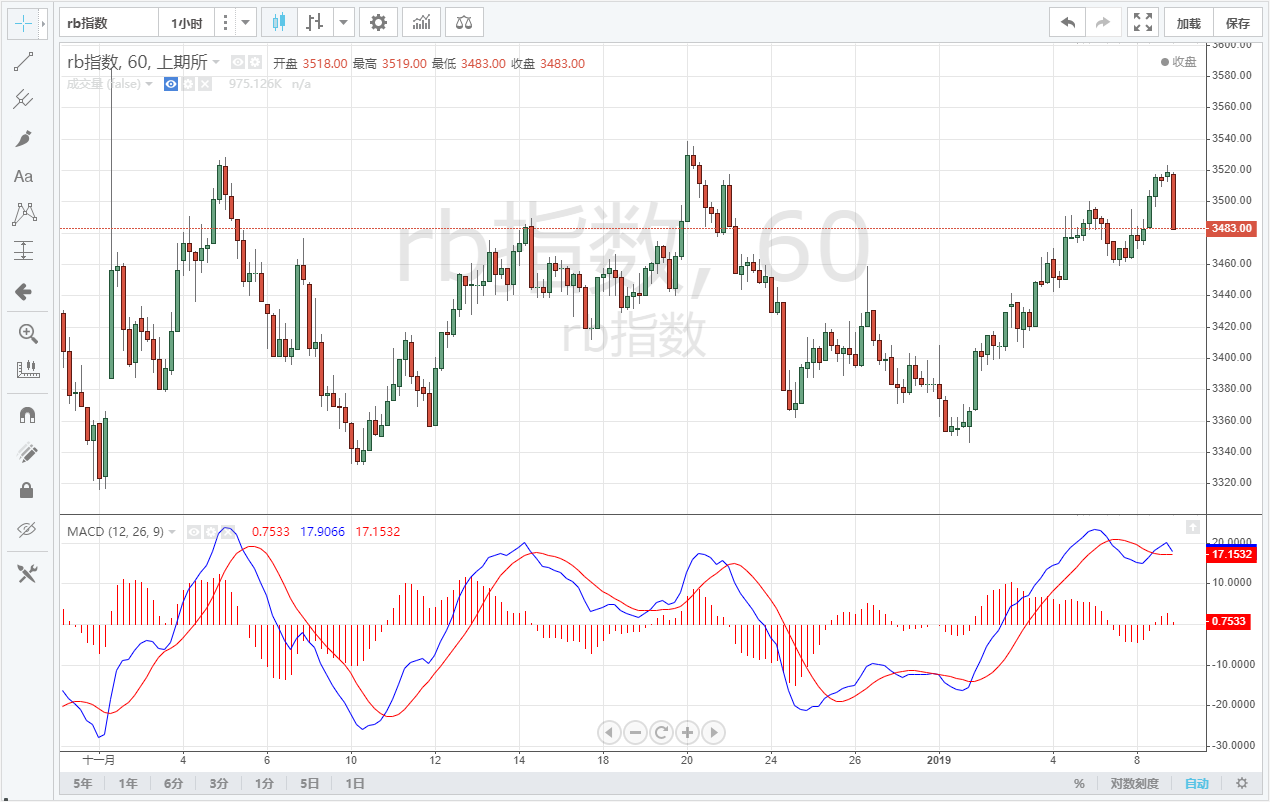The image size is (1270, 802).
Task: Toggle 对数刻度 logarithmic scale
Action: pos(1134,784)
